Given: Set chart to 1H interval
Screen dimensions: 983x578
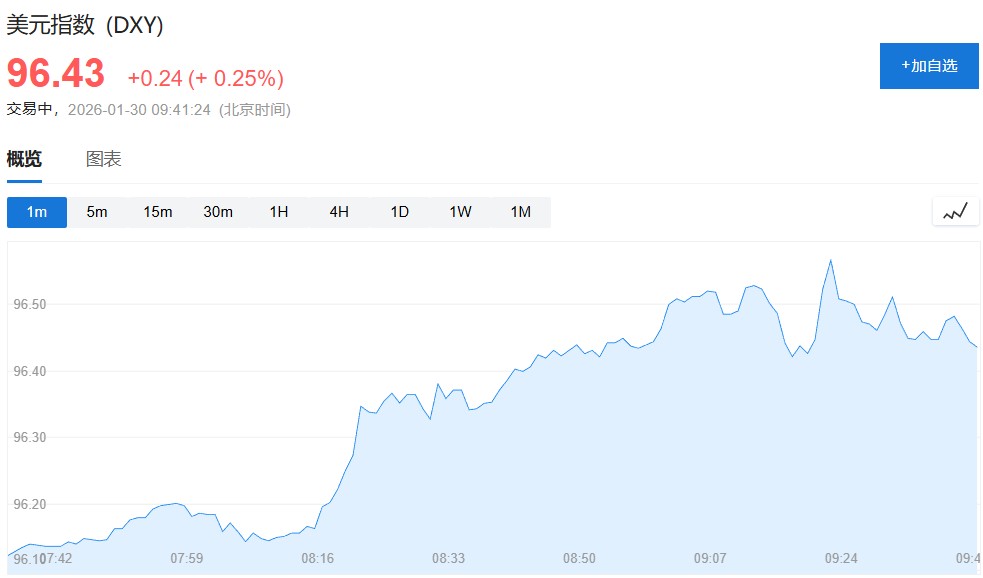Looking at the screenshot, I should (x=279, y=212).
